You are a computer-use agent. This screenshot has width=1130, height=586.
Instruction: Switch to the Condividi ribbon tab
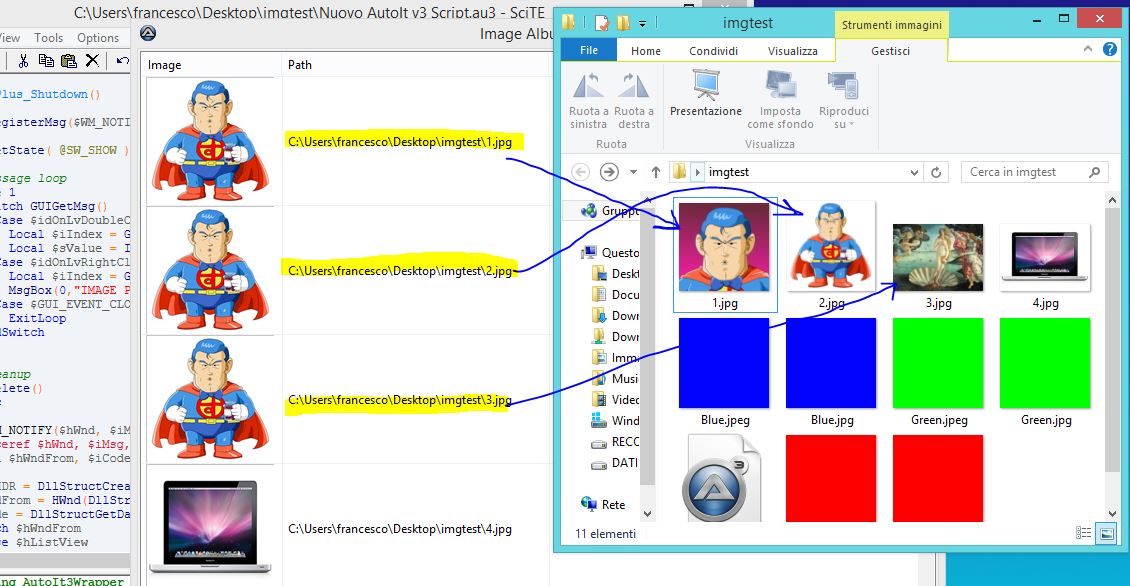[x=713, y=51]
